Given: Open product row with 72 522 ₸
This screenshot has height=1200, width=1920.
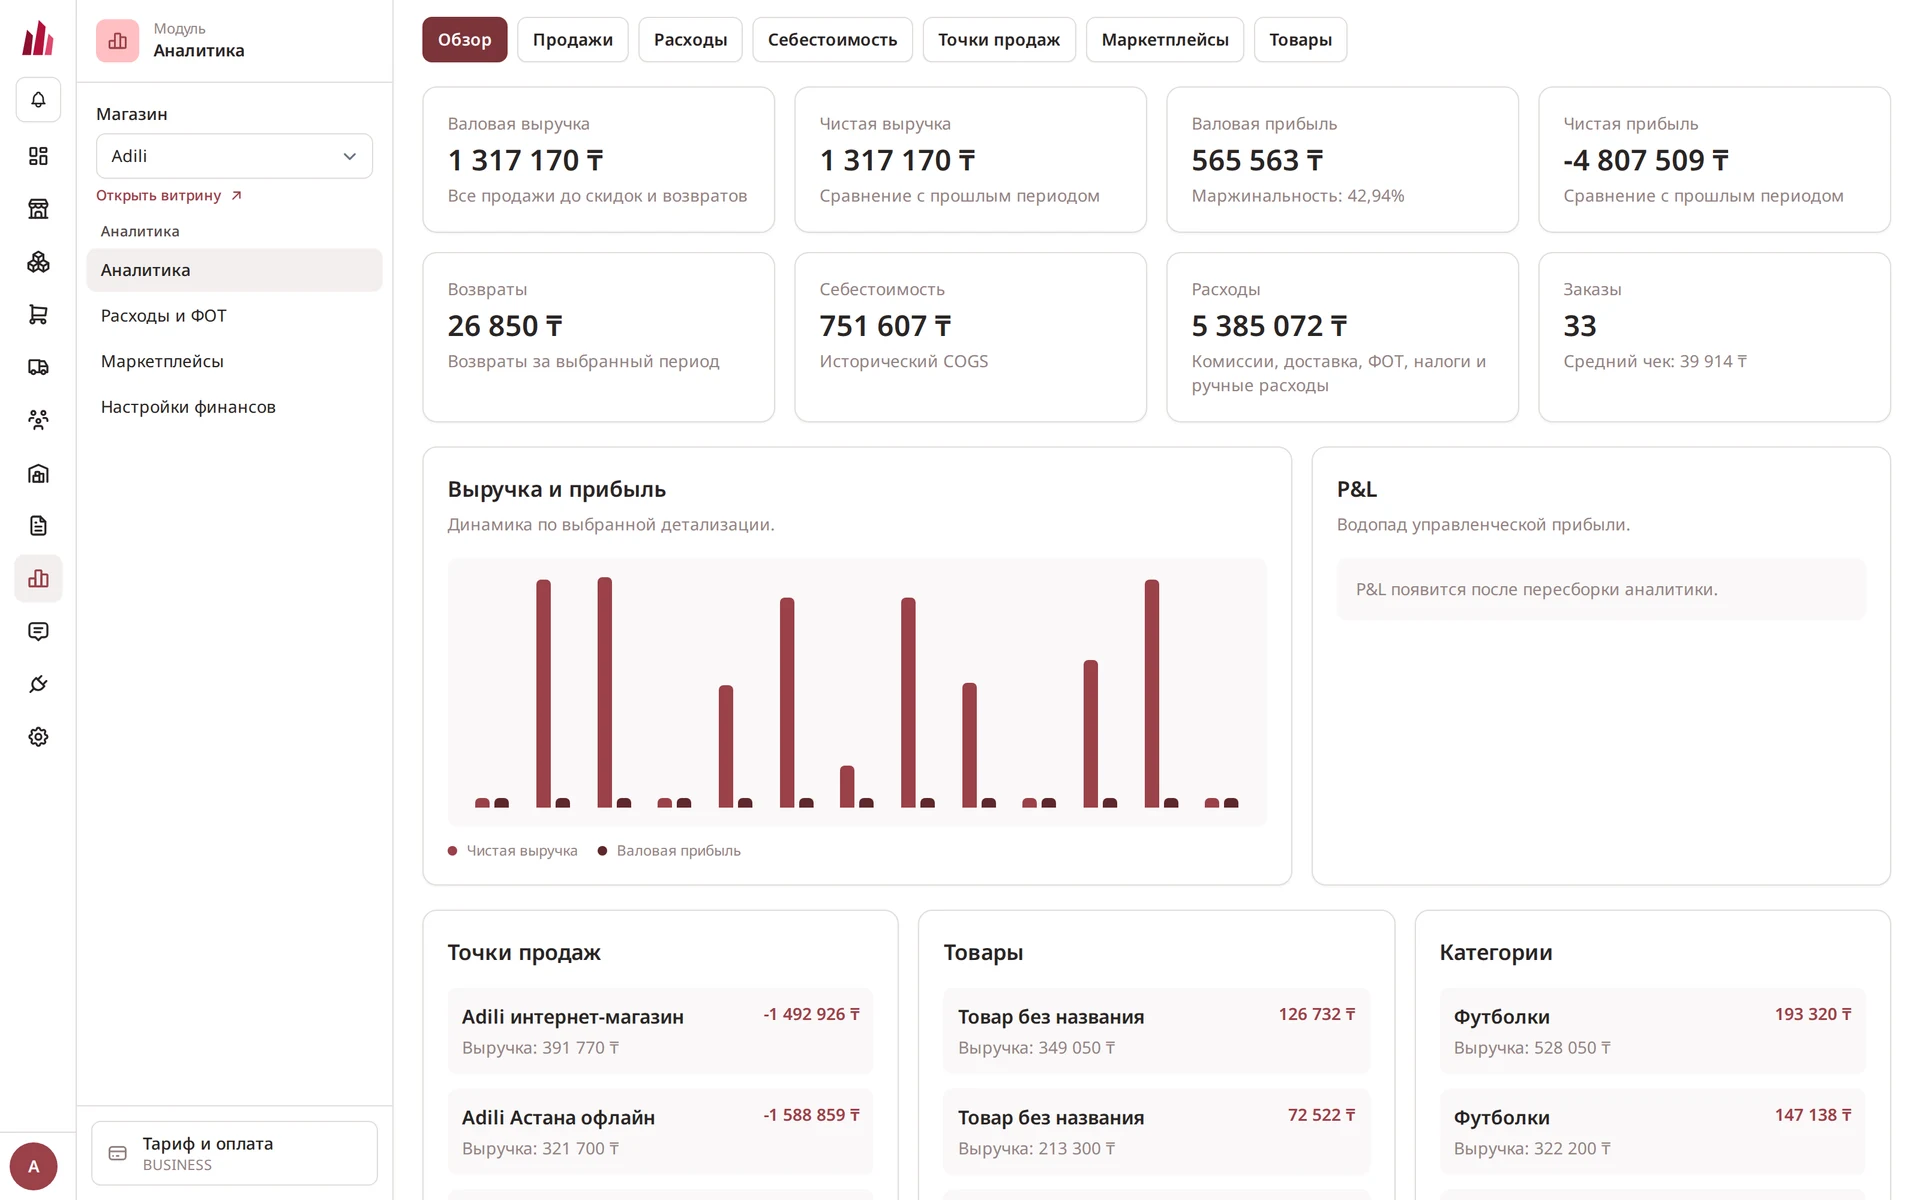Looking at the screenshot, I should (1156, 1132).
